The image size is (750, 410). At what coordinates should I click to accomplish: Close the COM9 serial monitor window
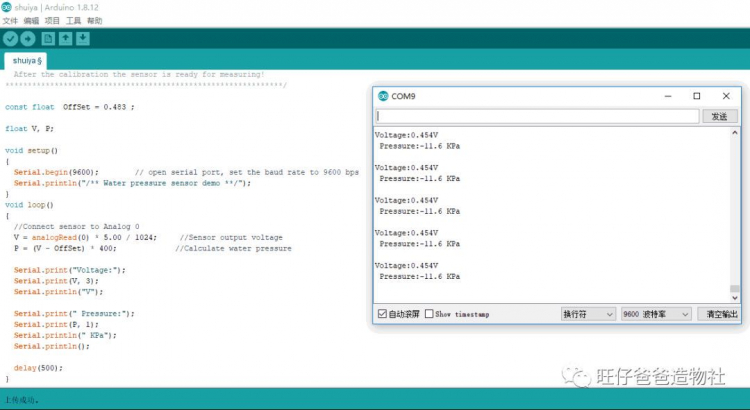click(x=726, y=96)
